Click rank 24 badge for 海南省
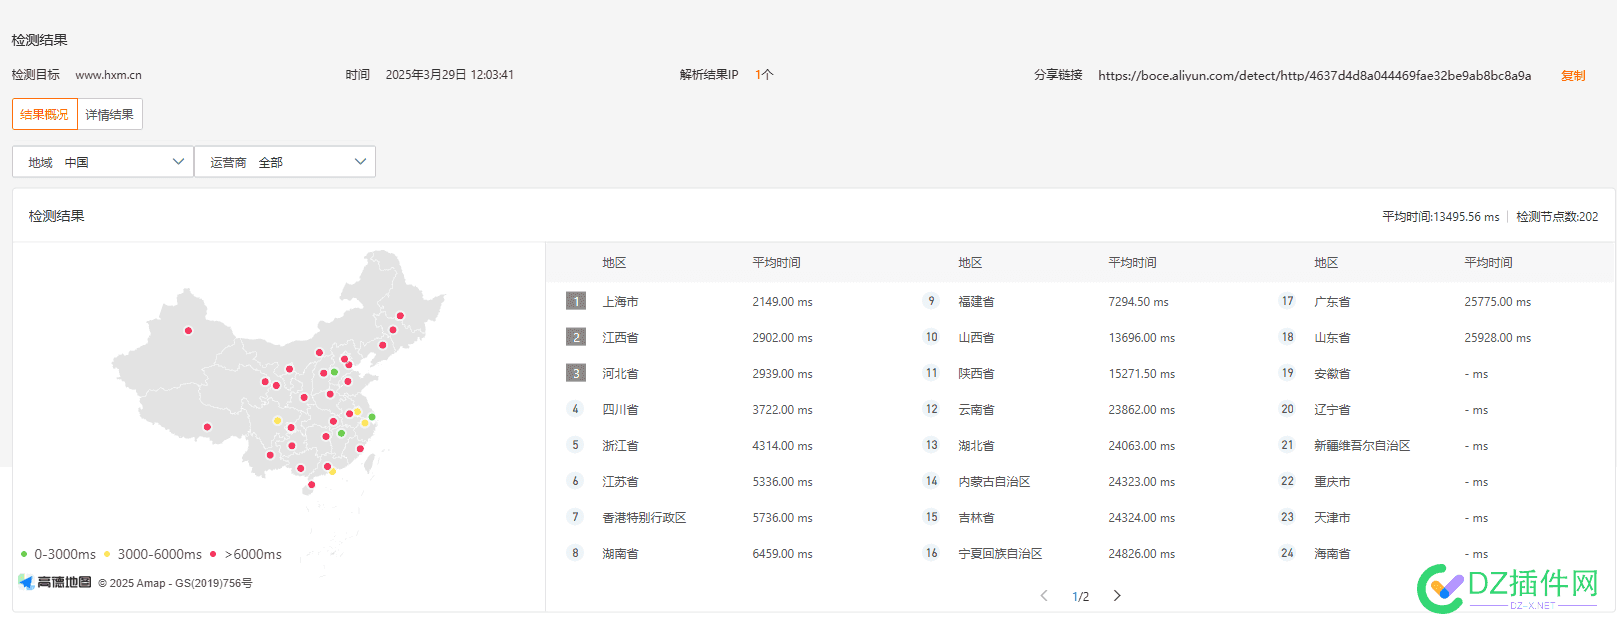The image size is (1617, 629). [x=1288, y=553]
